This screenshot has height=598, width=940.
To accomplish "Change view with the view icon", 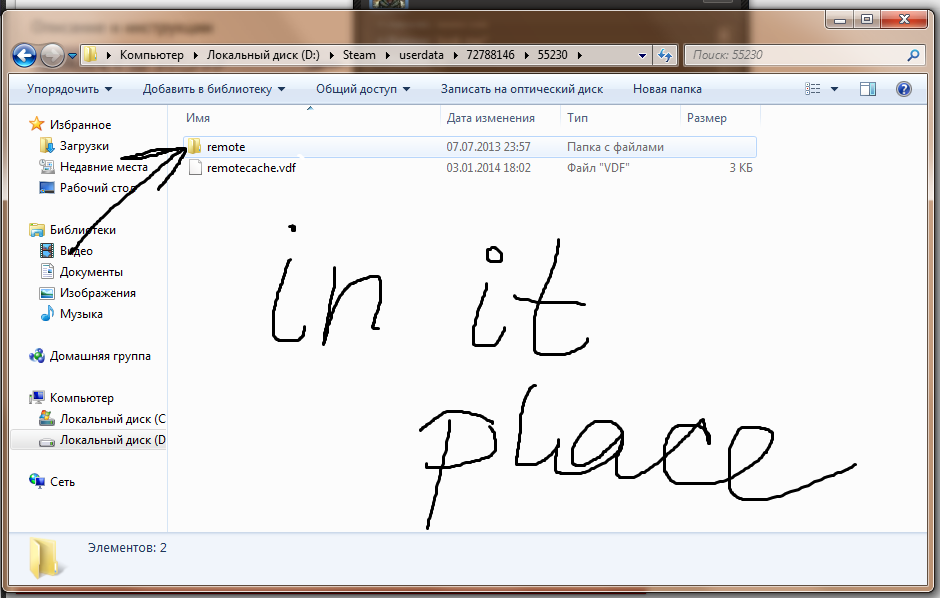I will (x=812, y=89).
